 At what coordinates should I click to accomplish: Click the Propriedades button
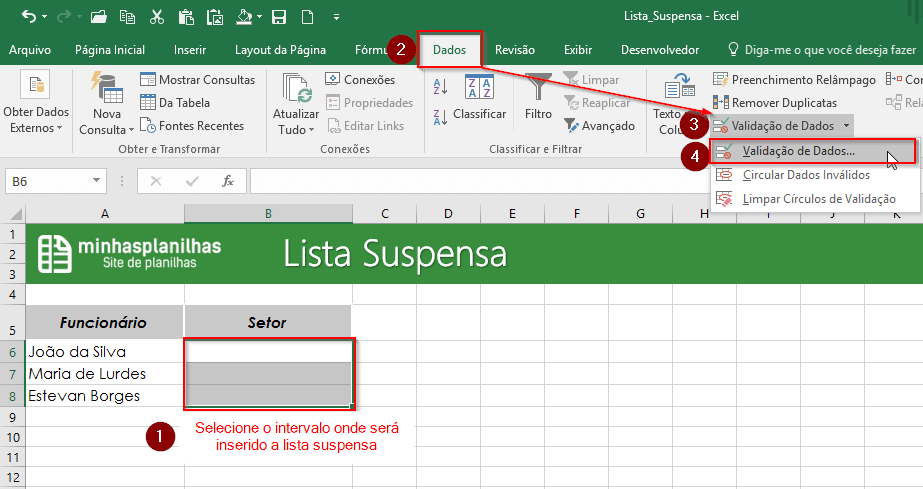369,102
